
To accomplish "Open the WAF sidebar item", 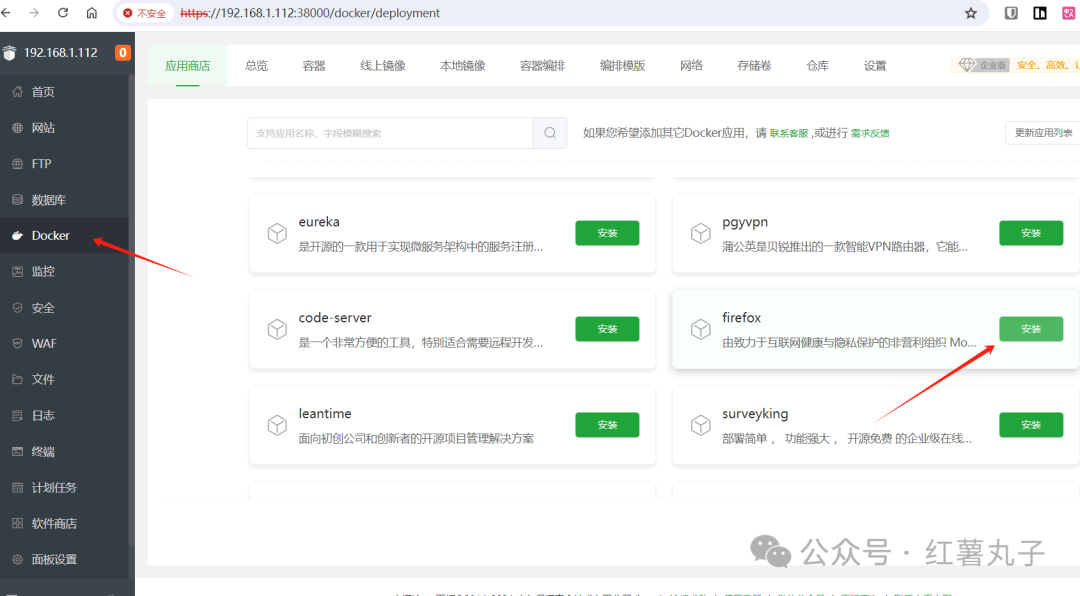I will (44, 344).
